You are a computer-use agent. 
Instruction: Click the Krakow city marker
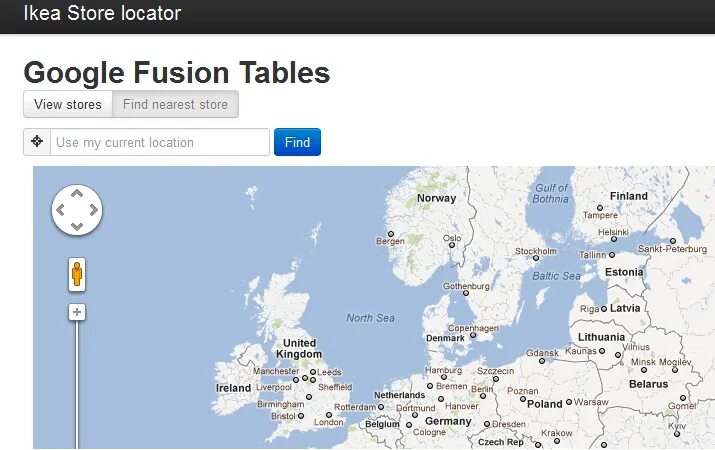[x=557, y=441]
